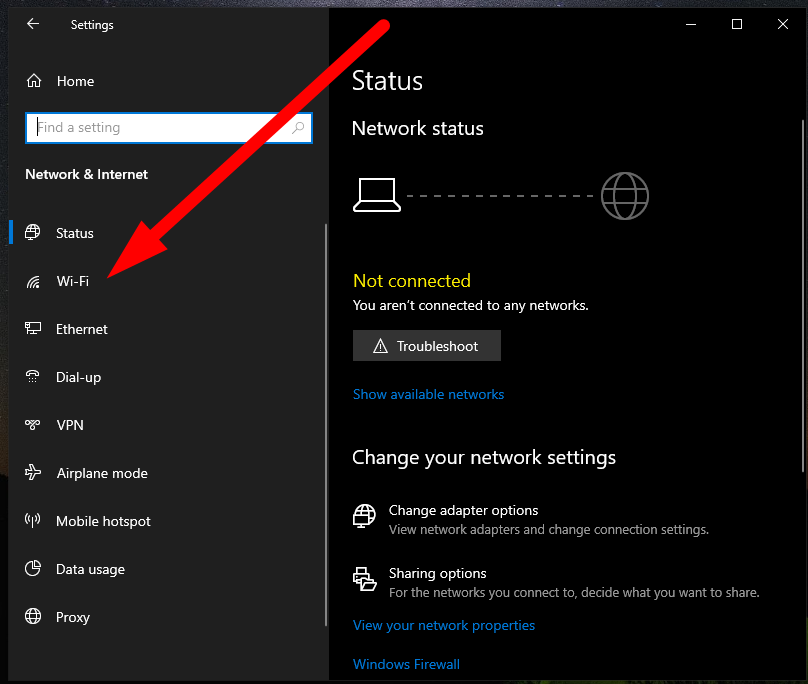Click View your network properties link
Screen dimensions: 808x684
(x=444, y=625)
